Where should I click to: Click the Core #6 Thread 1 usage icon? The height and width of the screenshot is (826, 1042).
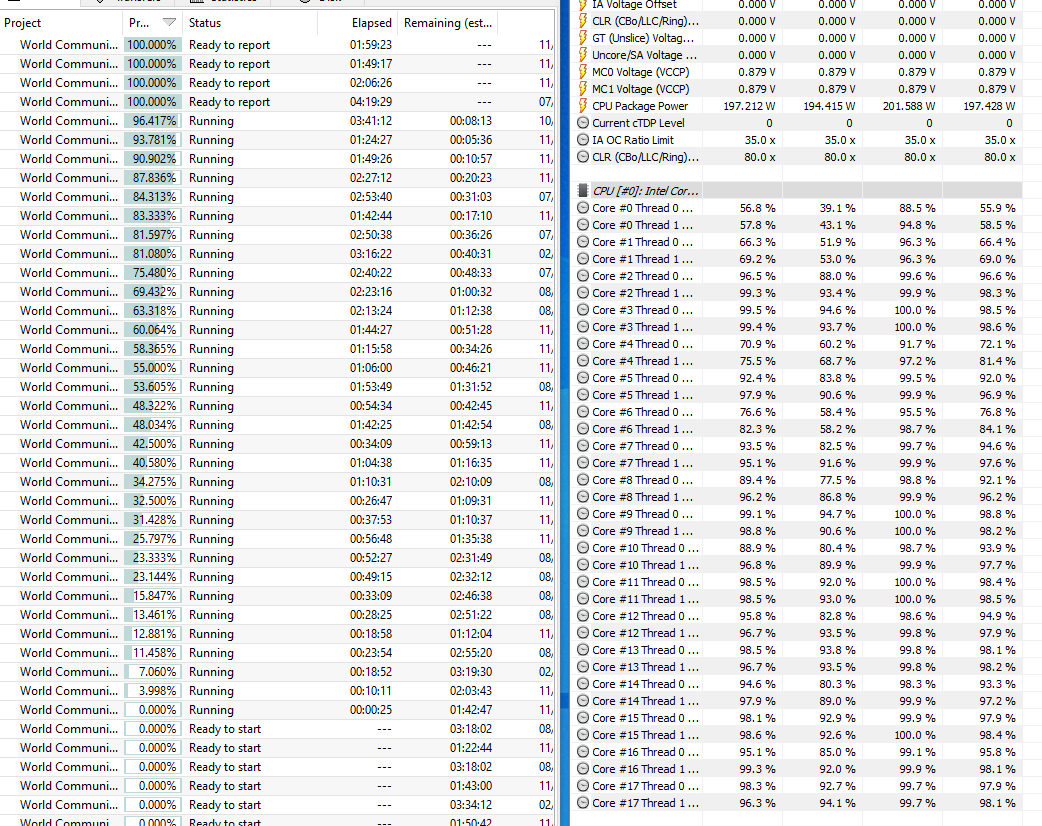pos(583,429)
